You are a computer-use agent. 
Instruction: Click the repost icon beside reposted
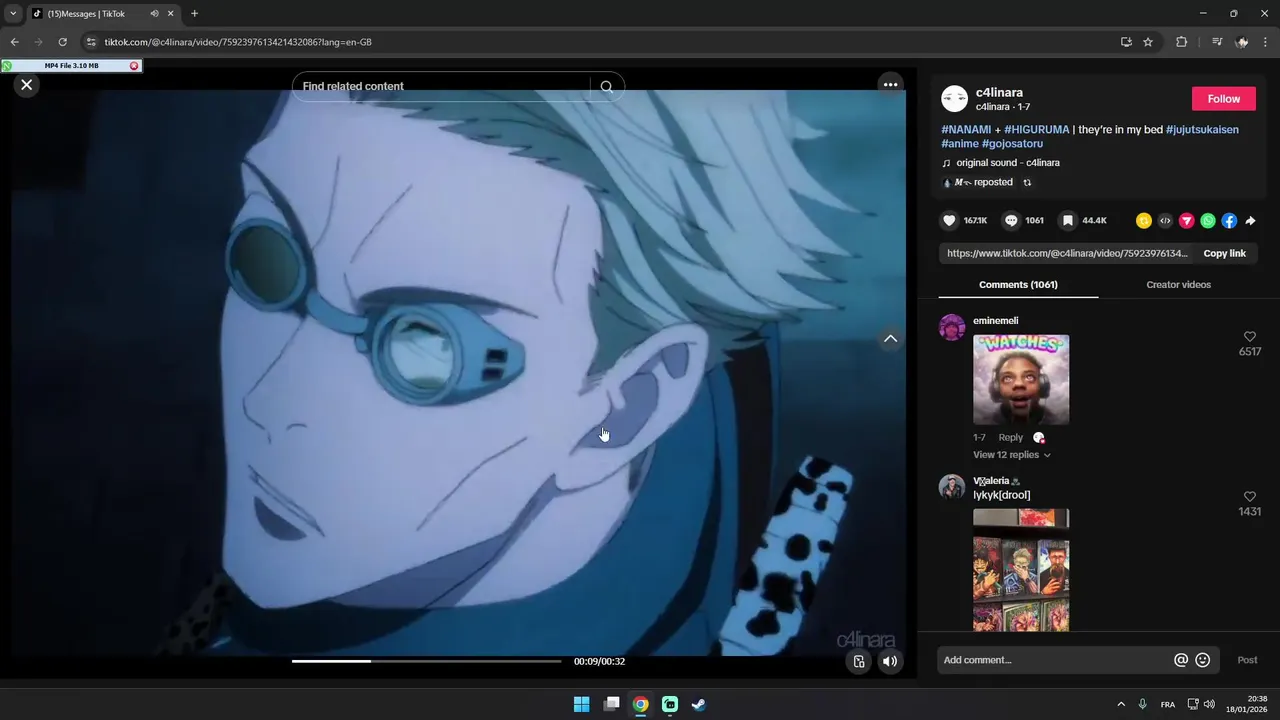tap(1027, 183)
